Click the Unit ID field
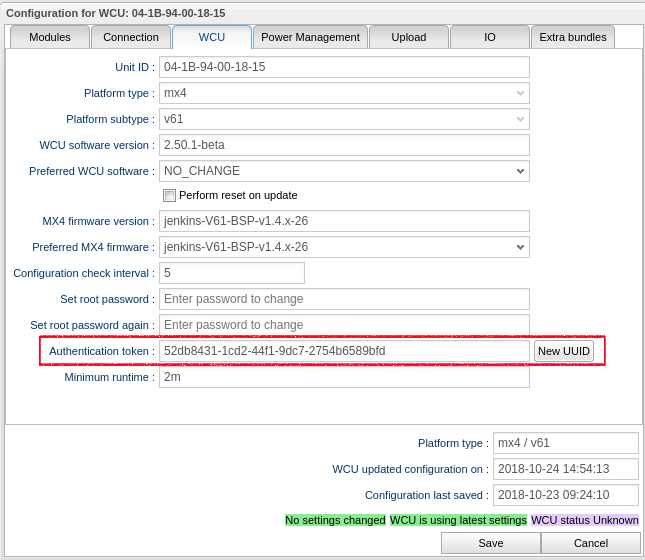This screenshot has width=645, height=560. coord(344,67)
